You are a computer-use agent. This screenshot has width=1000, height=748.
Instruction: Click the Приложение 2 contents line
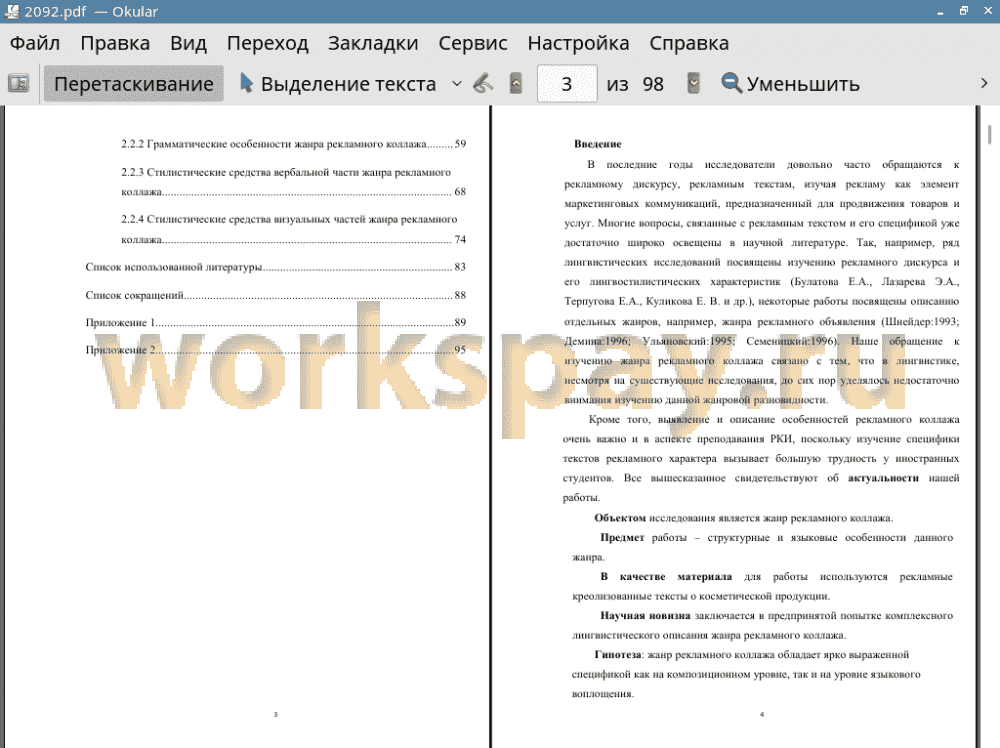[x=276, y=350]
